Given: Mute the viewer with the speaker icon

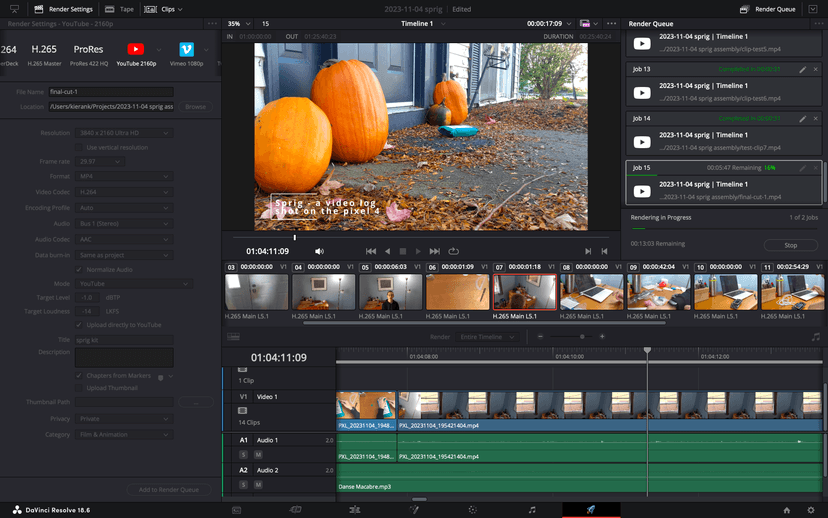Looking at the screenshot, I should [320, 251].
